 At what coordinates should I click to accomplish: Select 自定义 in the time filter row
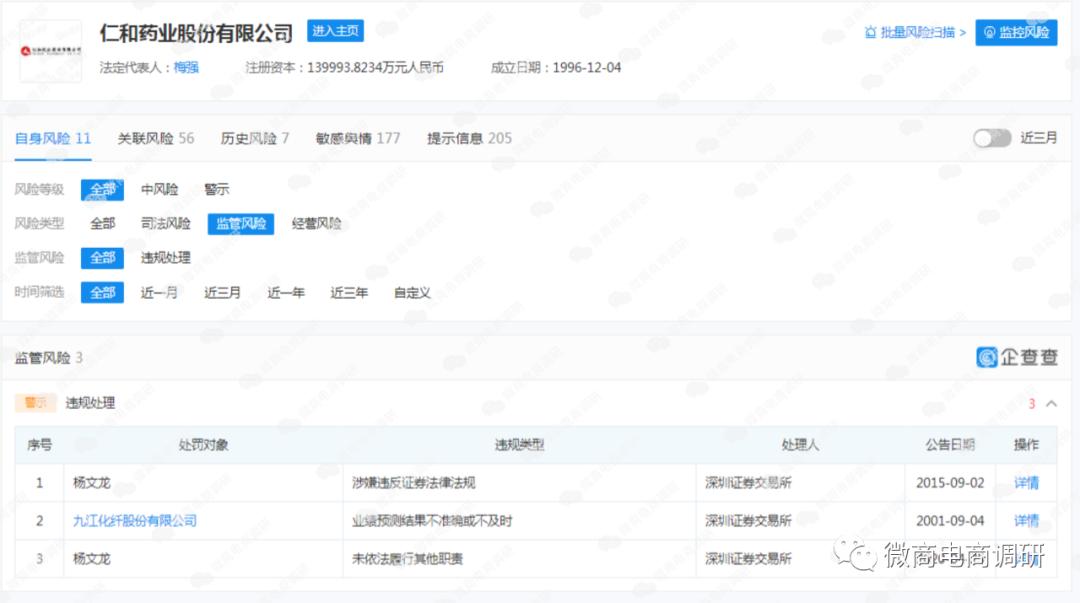pos(410,292)
